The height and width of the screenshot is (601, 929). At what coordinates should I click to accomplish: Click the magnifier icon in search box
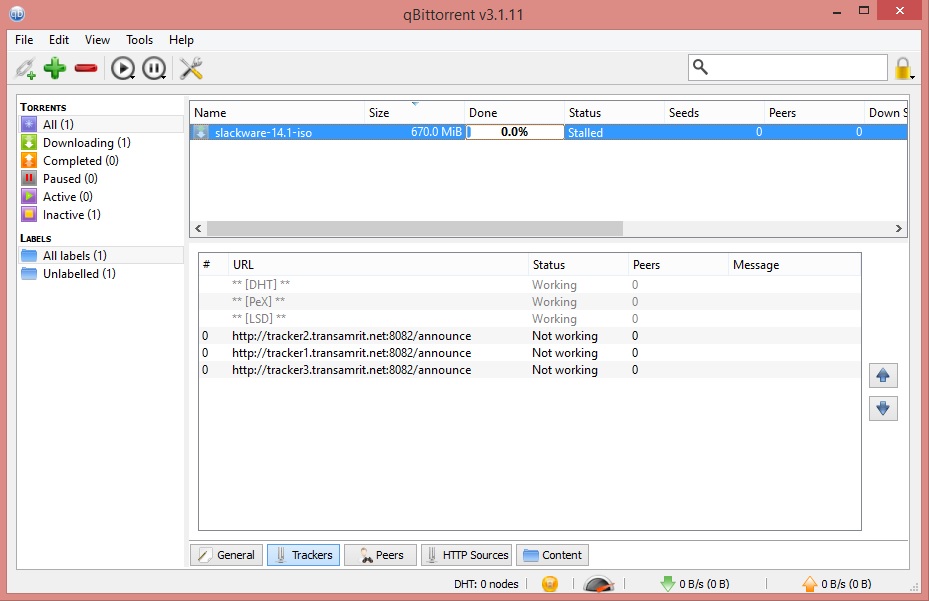click(700, 67)
